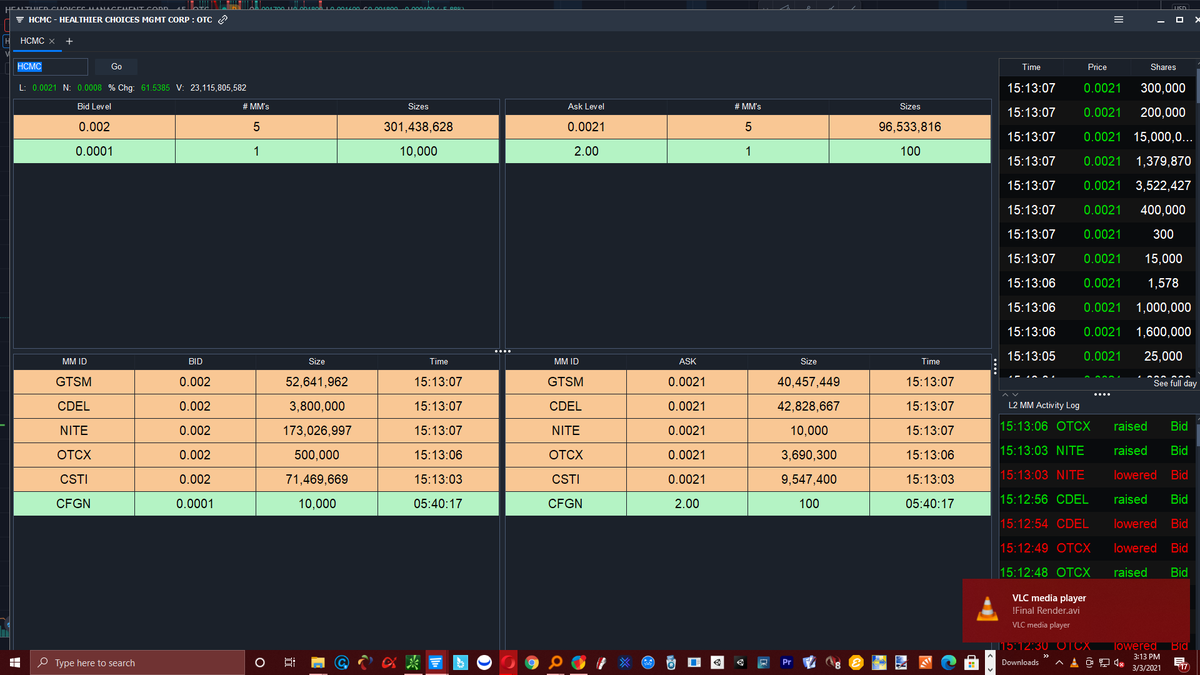
Task: Click L2 MM Activity Log header
Action: [1043, 405]
